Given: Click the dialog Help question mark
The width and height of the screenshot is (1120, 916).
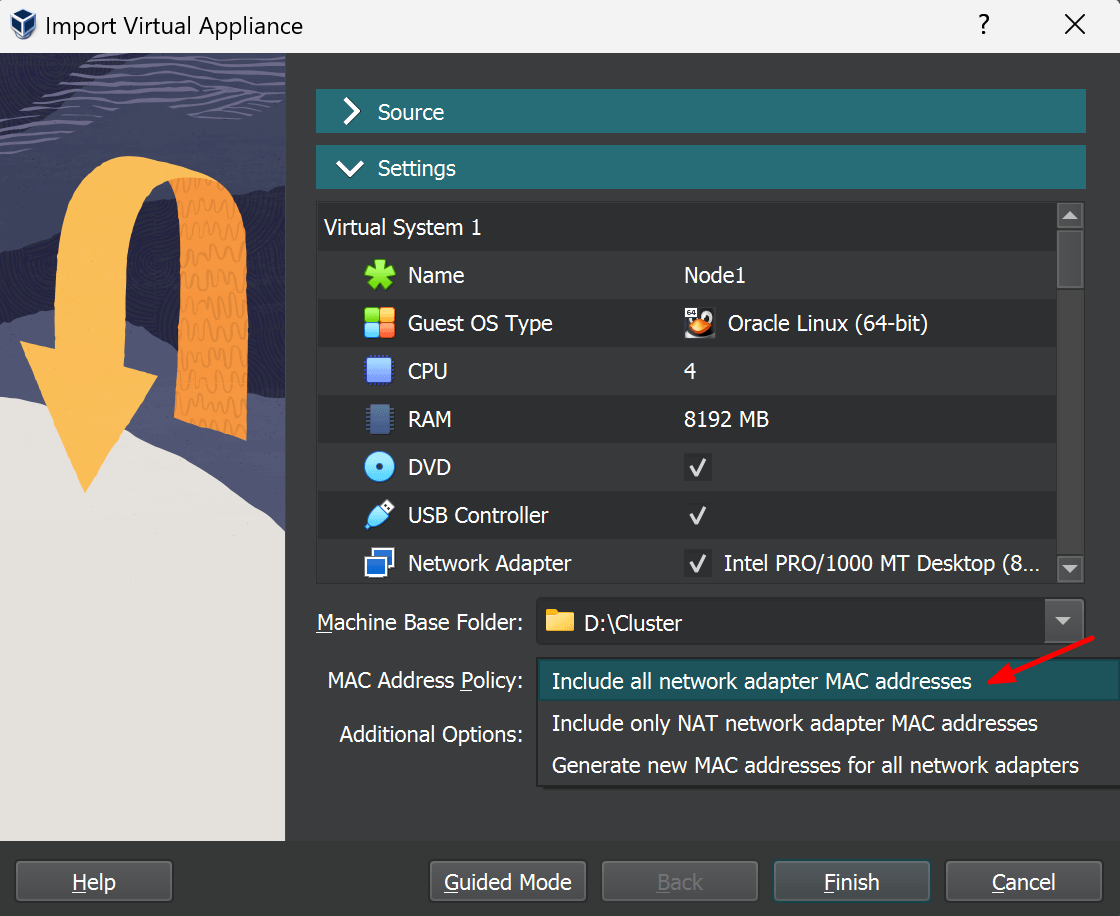Looking at the screenshot, I should pos(984,25).
